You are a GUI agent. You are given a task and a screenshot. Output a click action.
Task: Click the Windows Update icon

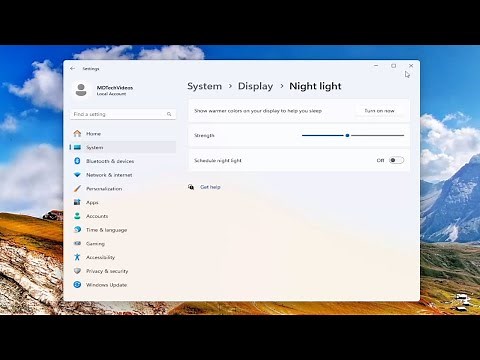[77, 285]
